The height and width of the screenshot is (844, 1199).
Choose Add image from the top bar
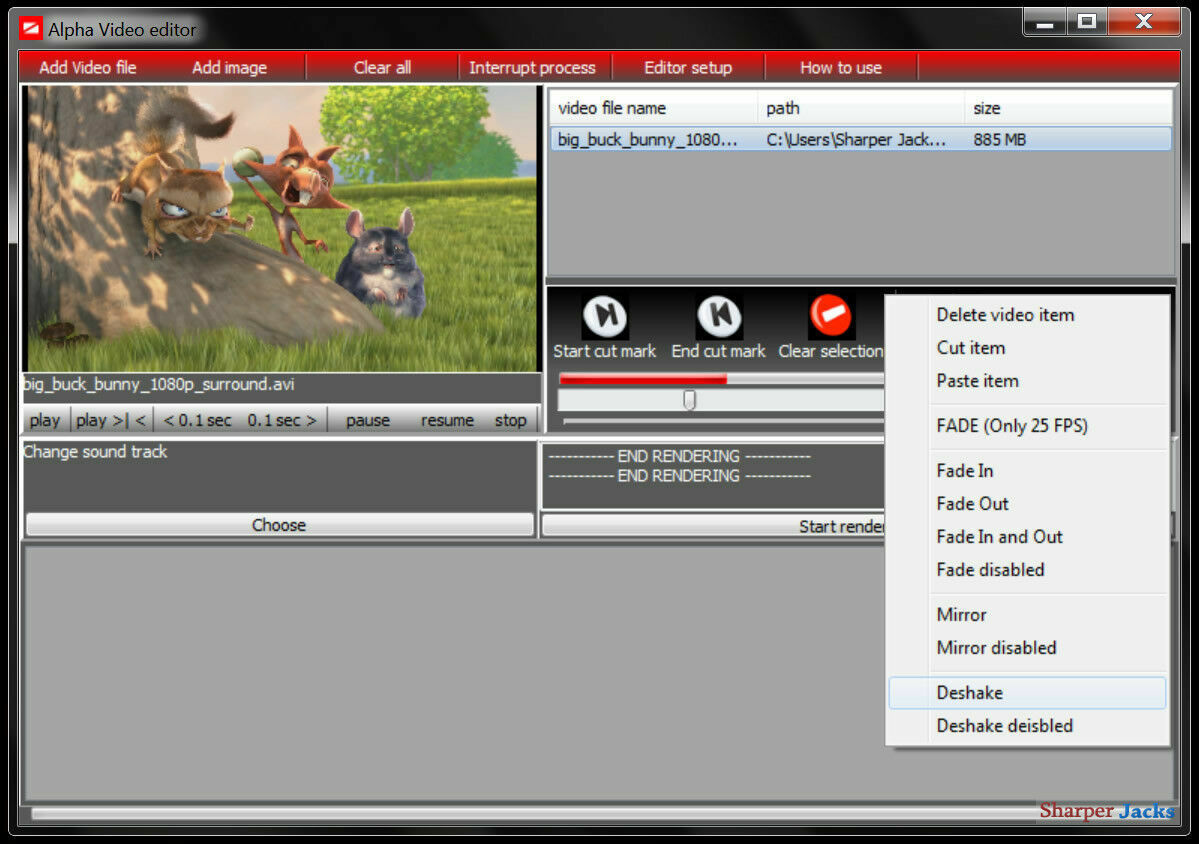tap(229, 67)
